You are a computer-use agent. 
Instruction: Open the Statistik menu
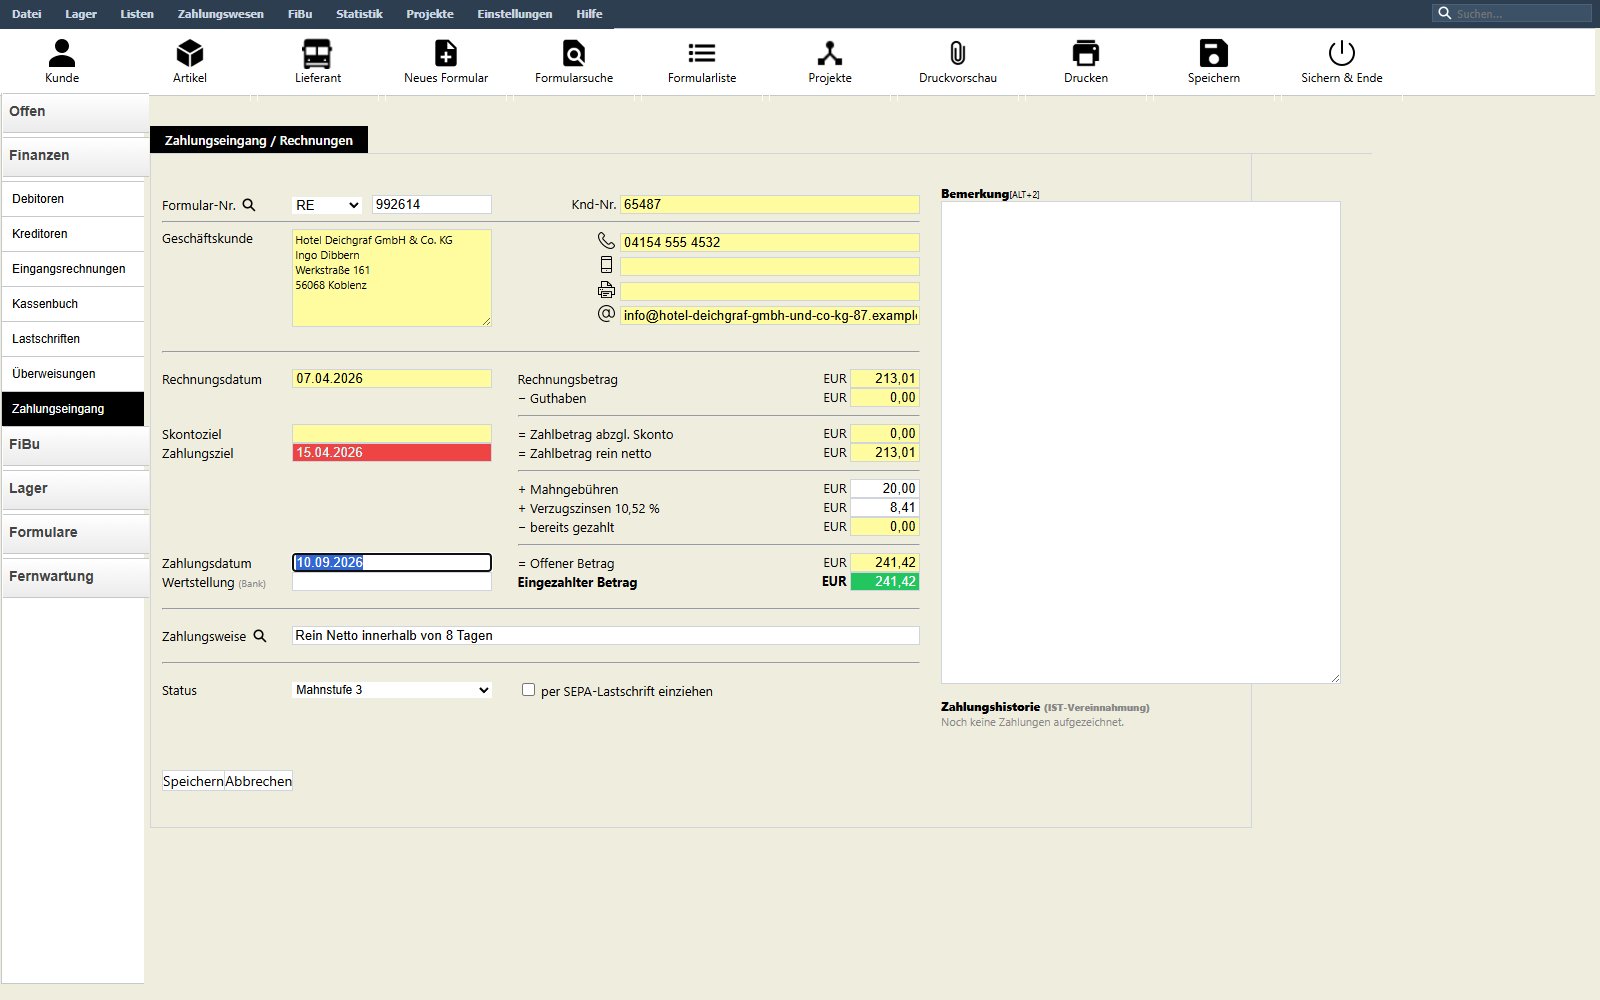359,14
